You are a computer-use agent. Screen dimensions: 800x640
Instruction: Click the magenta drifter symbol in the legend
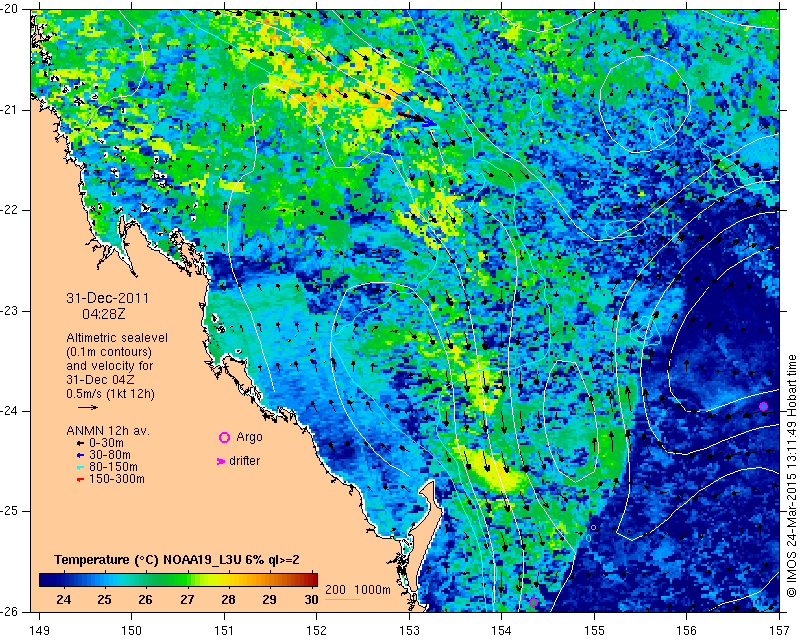[x=221, y=461]
